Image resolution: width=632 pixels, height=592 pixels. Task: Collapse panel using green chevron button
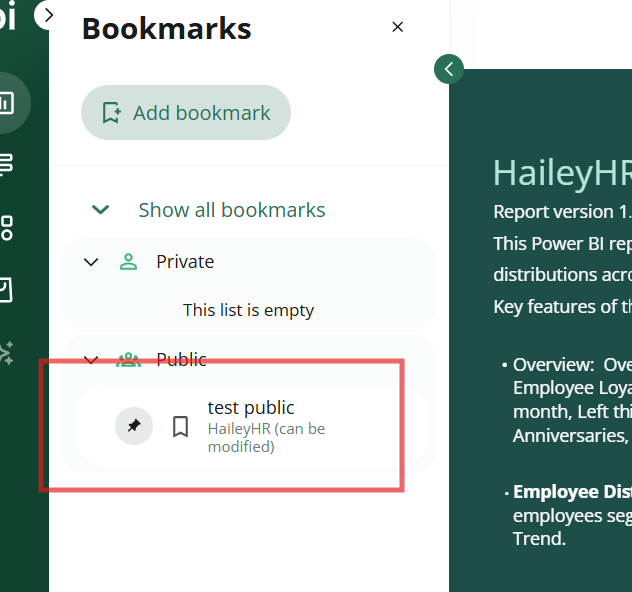tap(449, 69)
